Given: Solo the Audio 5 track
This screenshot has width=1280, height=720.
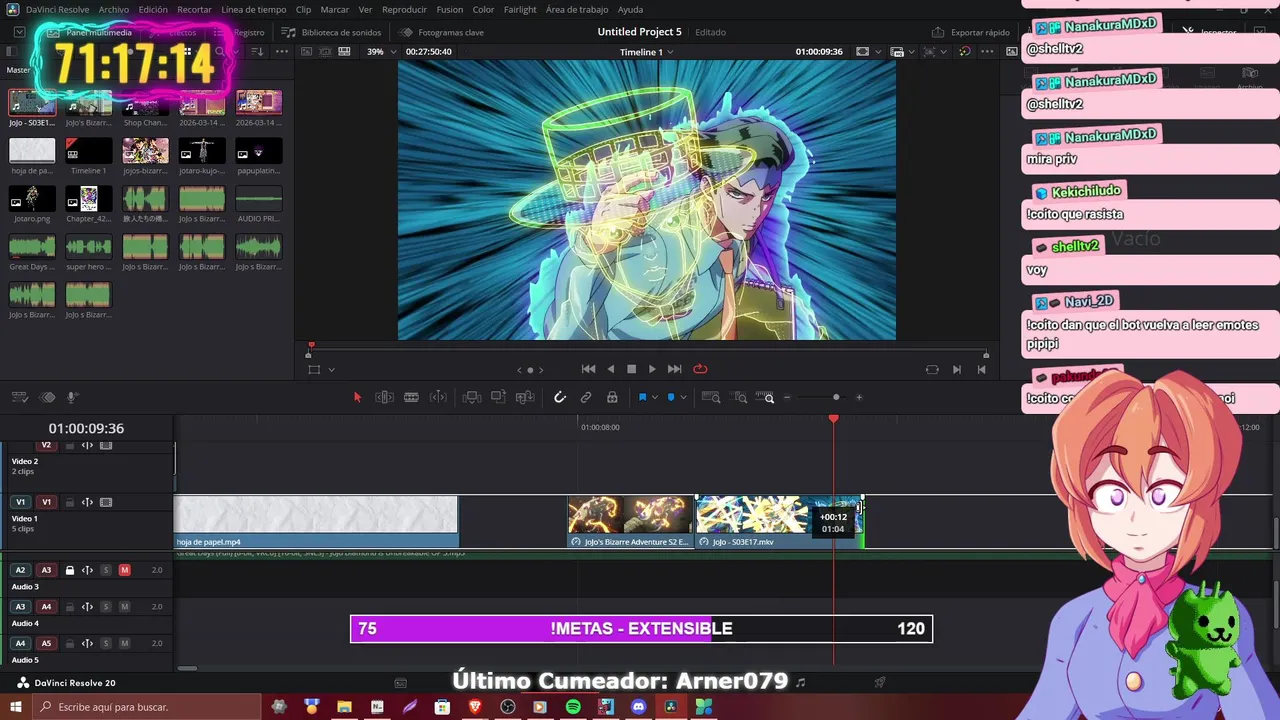Looking at the screenshot, I should tap(105, 644).
